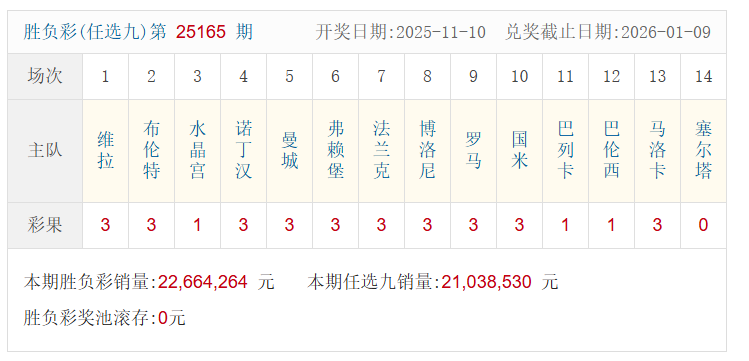This screenshot has width=749, height=361.
Task: Select the 任选九 sales amount 21,038,530
Action: [486, 282]
